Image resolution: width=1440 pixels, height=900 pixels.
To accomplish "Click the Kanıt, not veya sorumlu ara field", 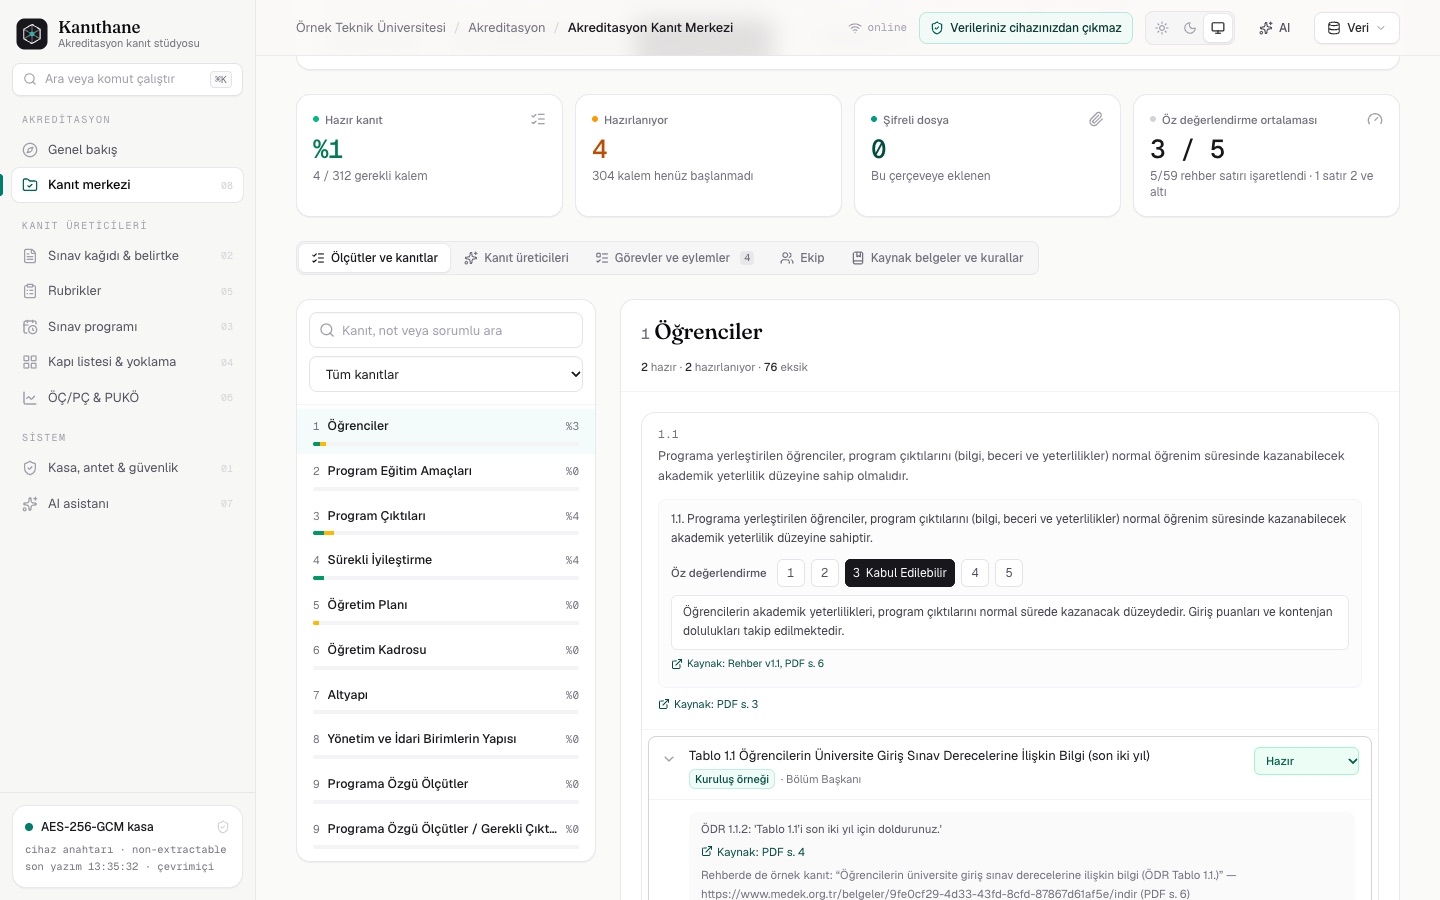I will pyautogui.click(x=446, y=330).
